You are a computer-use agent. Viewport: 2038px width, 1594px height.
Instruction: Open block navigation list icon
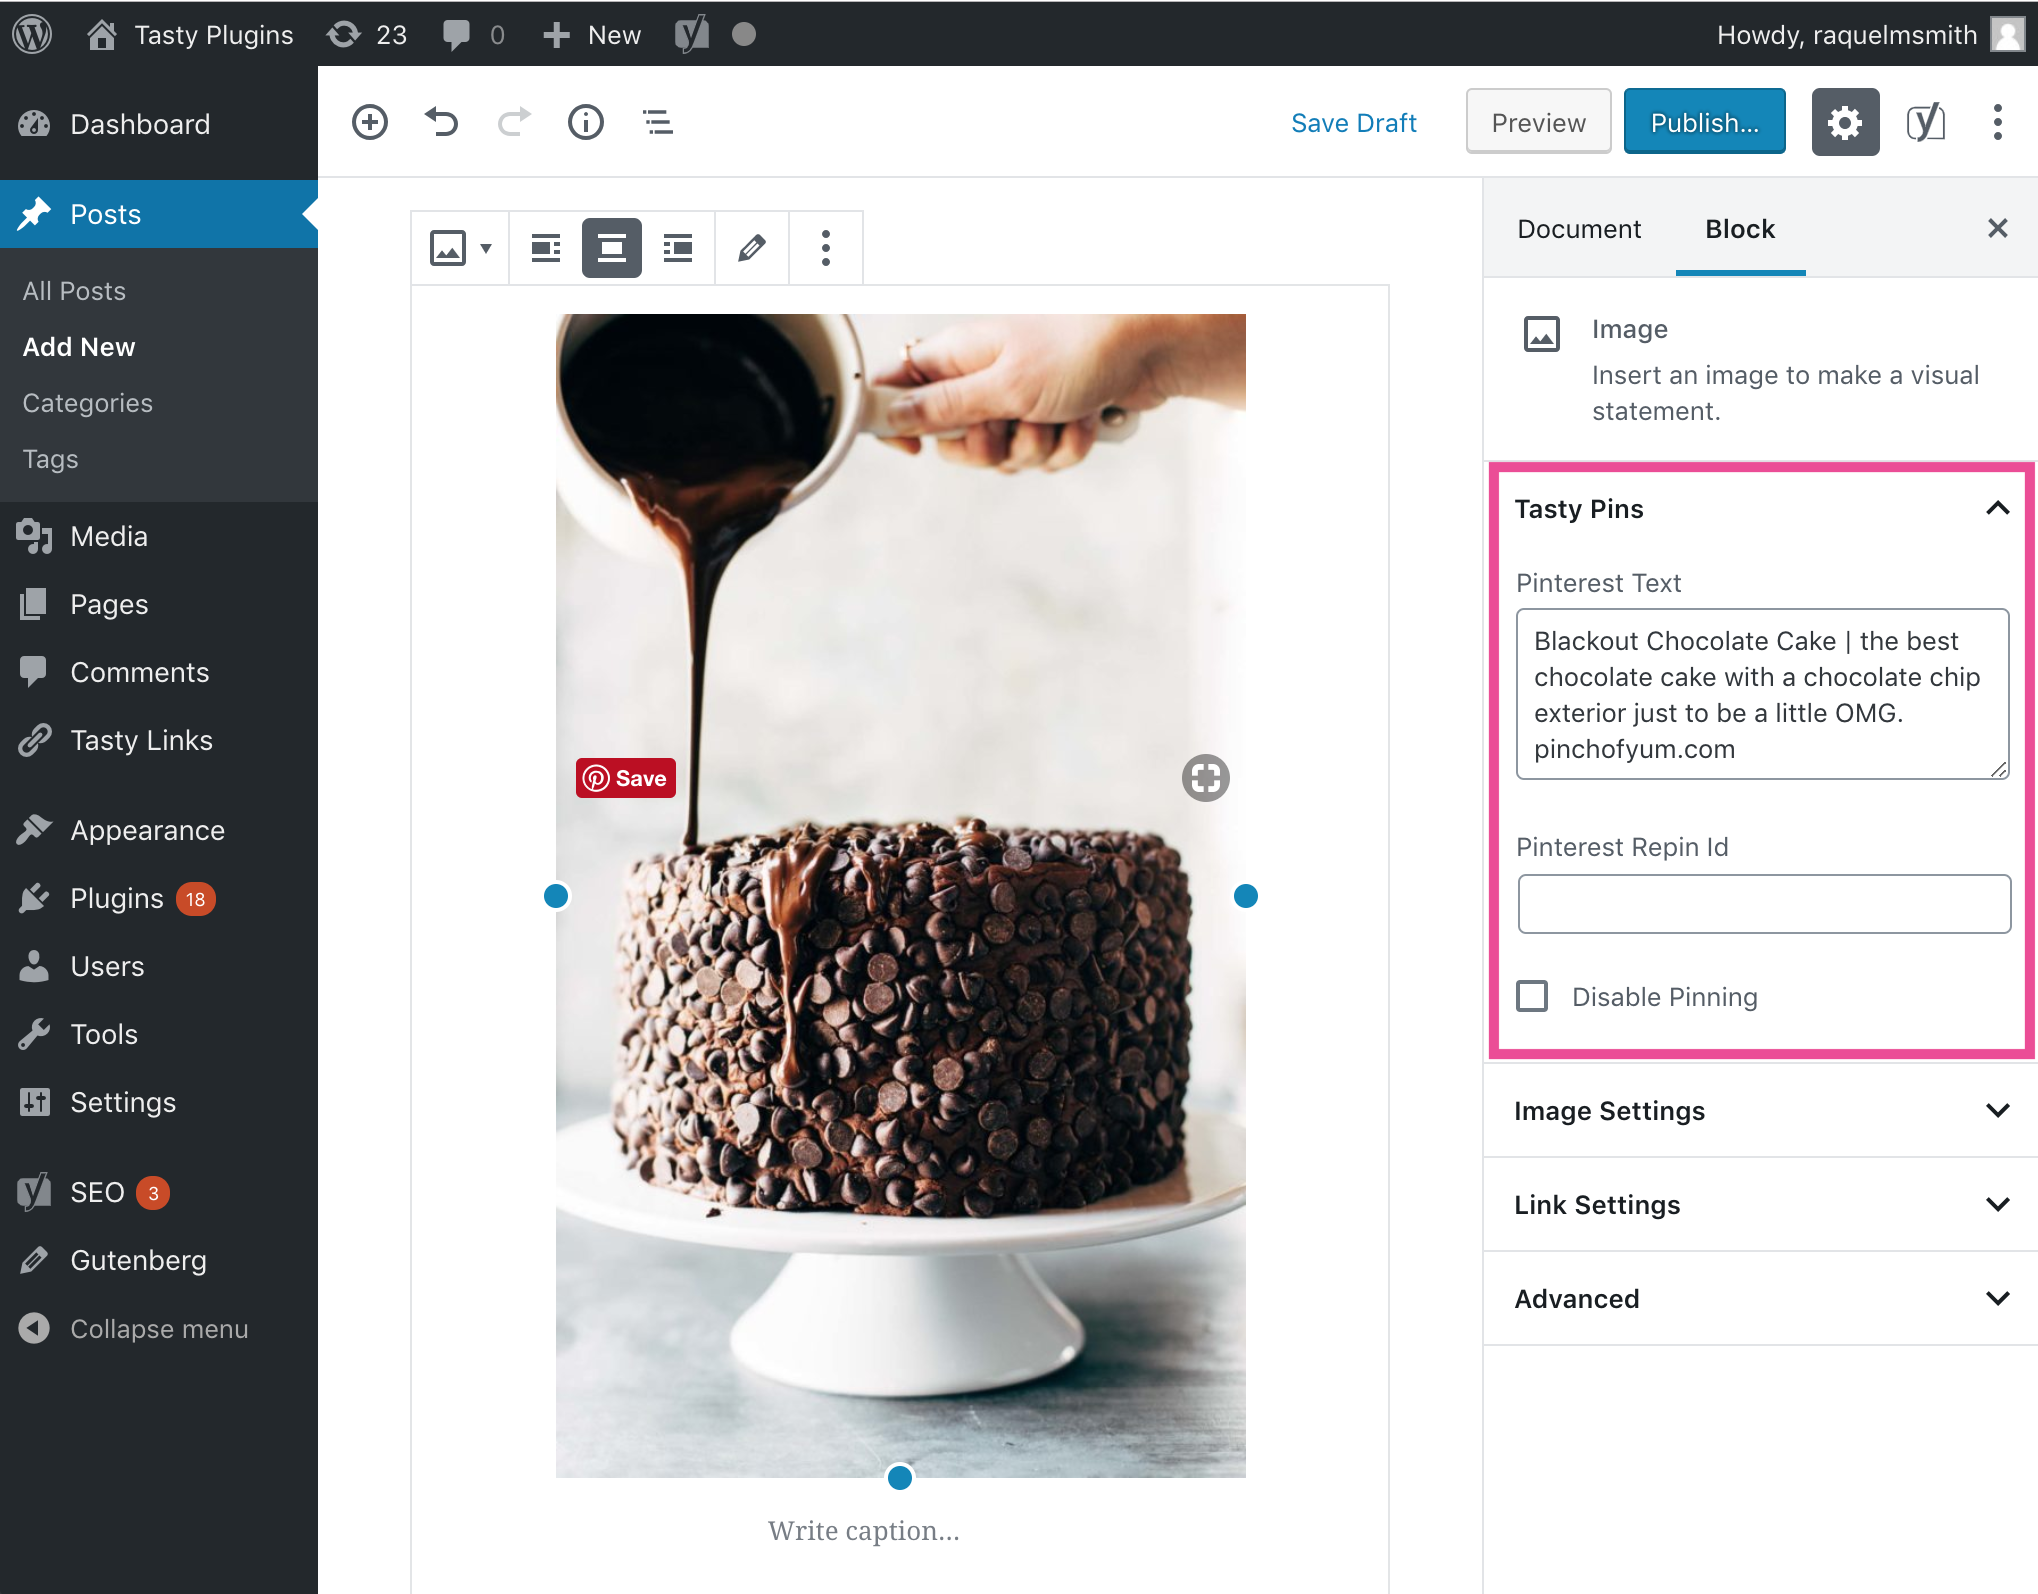click(x=658, y=122)
